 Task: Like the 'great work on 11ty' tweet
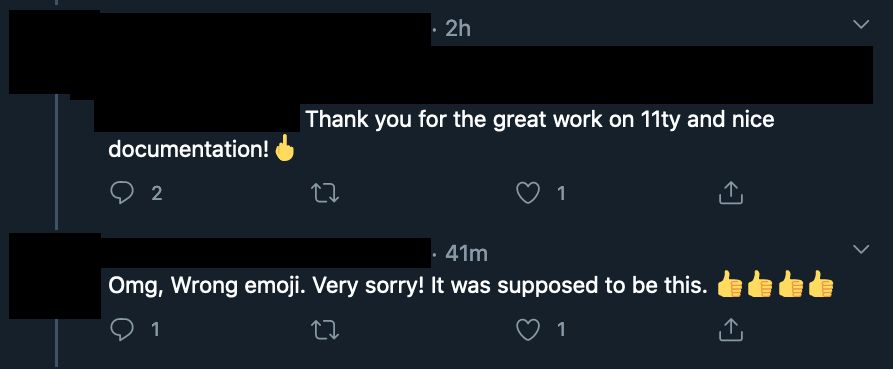point(528,194)
